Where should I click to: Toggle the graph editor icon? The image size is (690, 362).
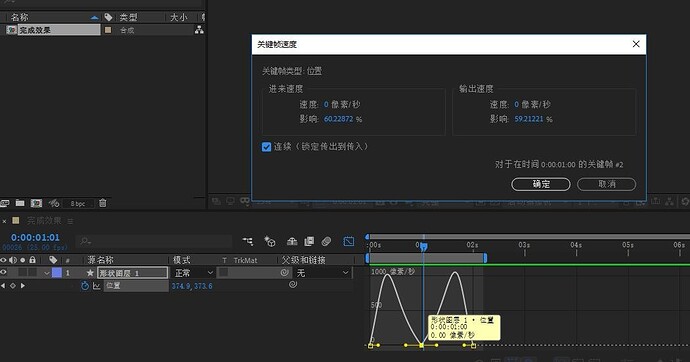point(349,241)
